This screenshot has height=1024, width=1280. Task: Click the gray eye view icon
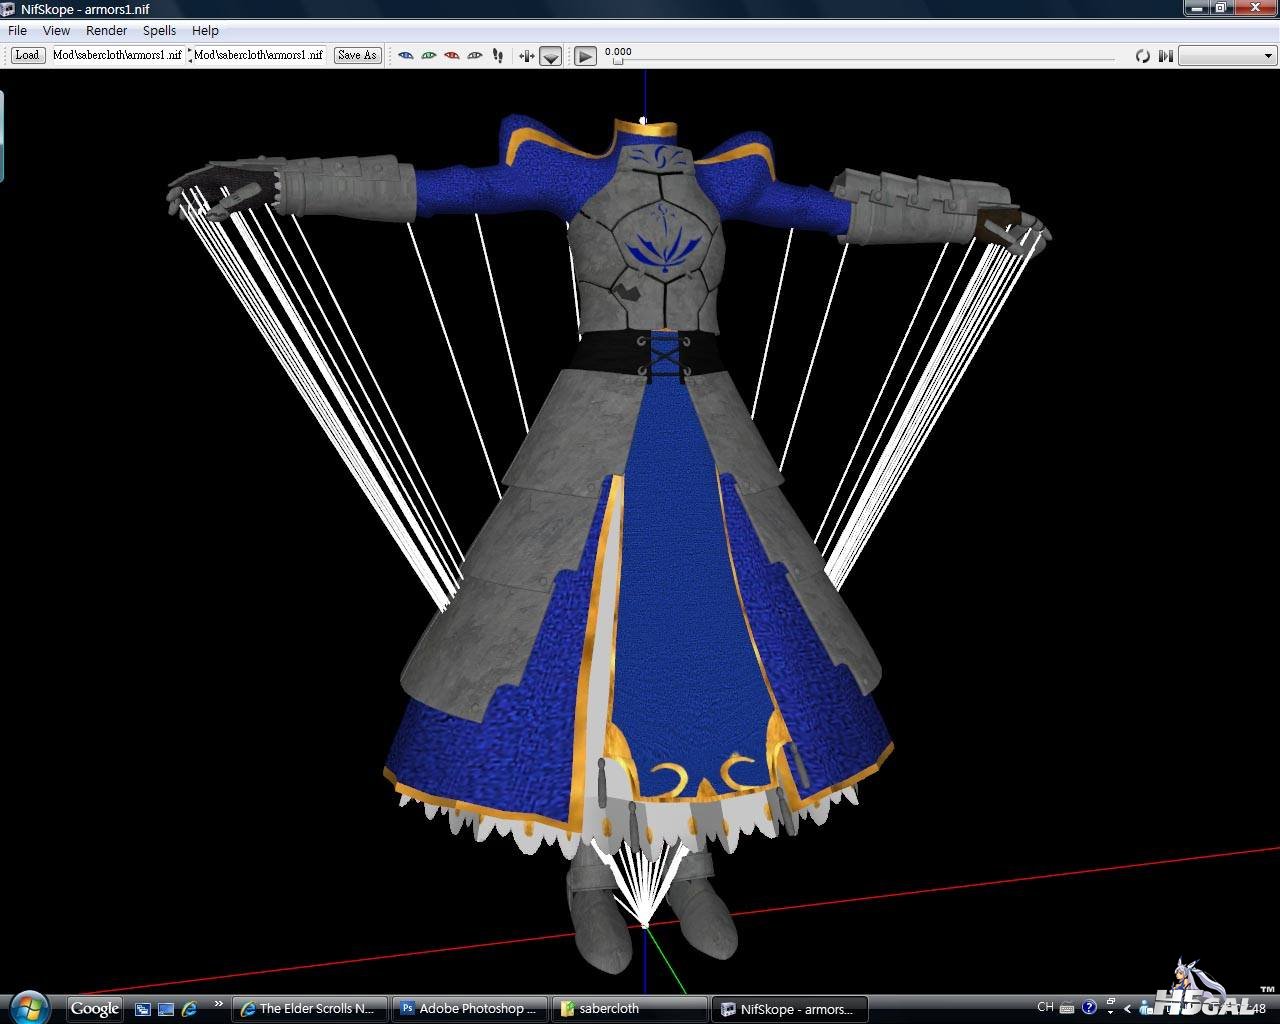tap(475, 55)
